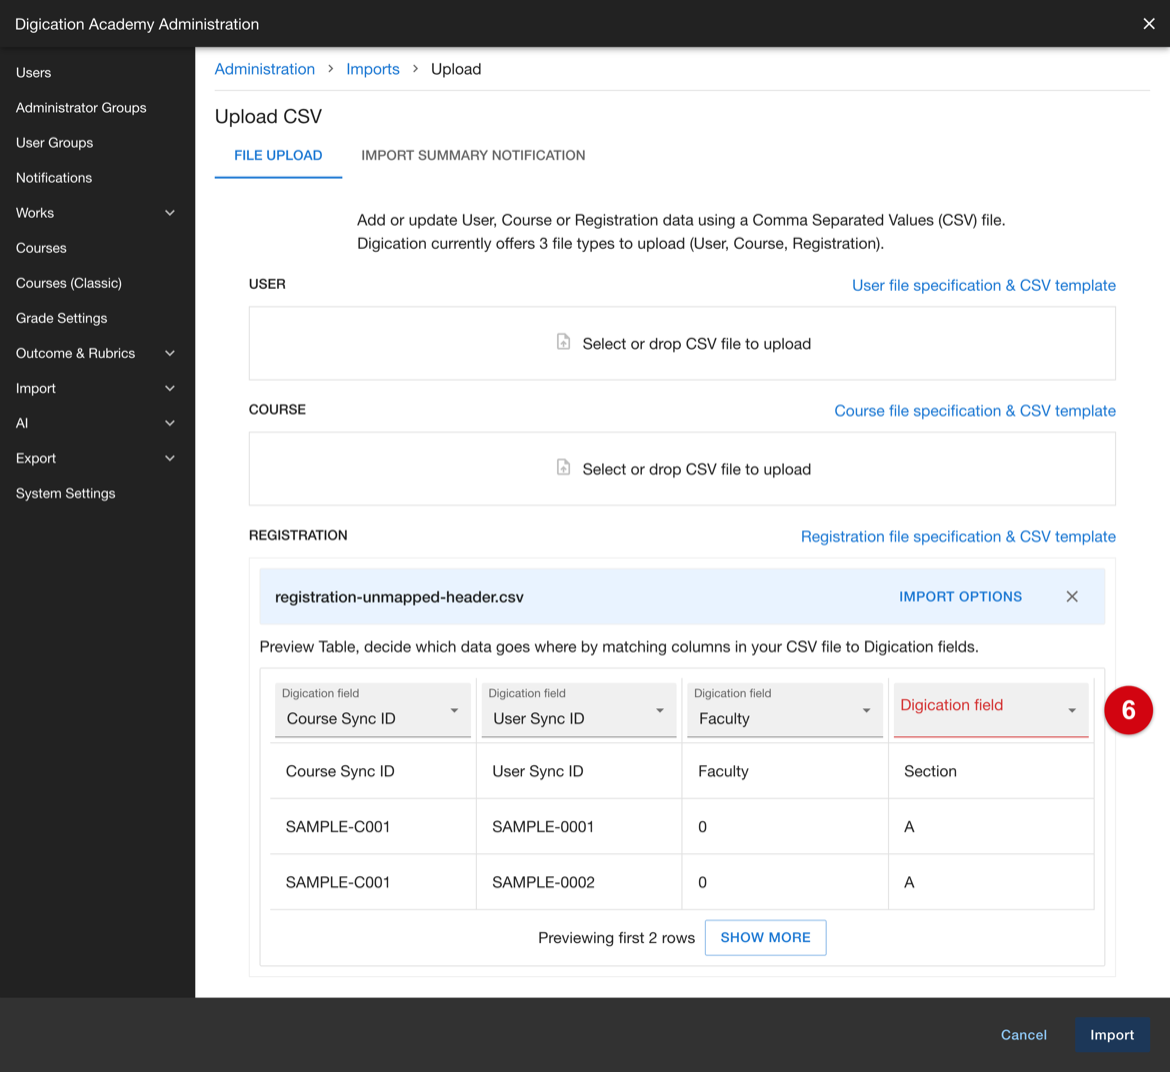The width and height of the screenshot is (1170, 1072).
Task: Open the Faculty Digication field dropdown
Action: coord(785,709)
